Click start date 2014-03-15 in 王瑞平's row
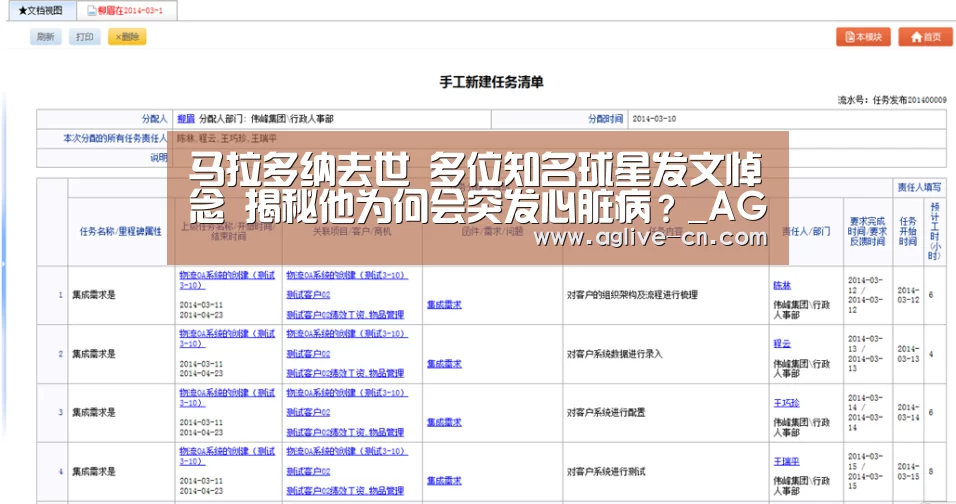The width and height of the screenshot is (956, 504). 908,471
